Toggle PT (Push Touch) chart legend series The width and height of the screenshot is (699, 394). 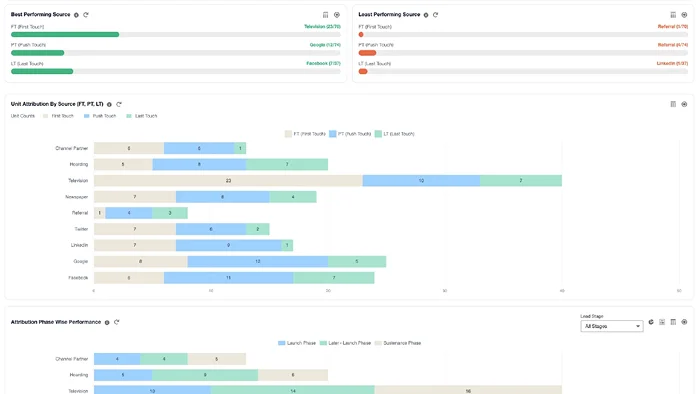(x=350, y=134)
